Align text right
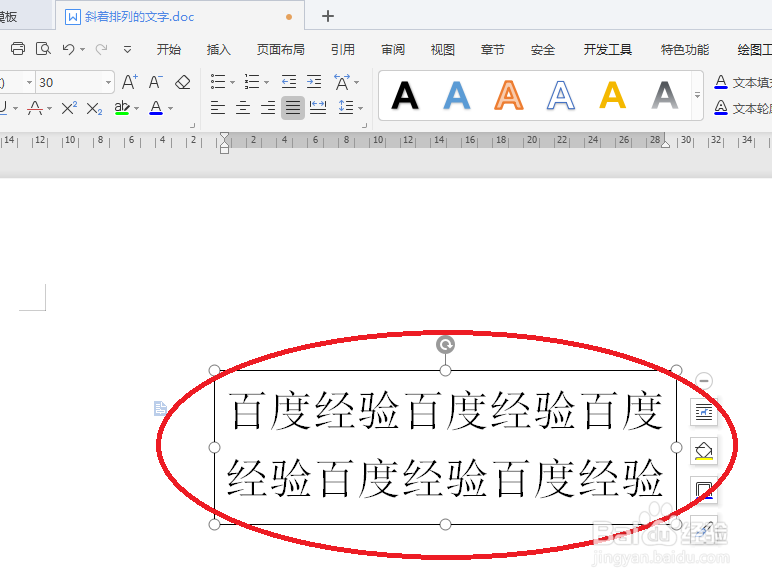This screenshot has height=584, width=772. 268,107
